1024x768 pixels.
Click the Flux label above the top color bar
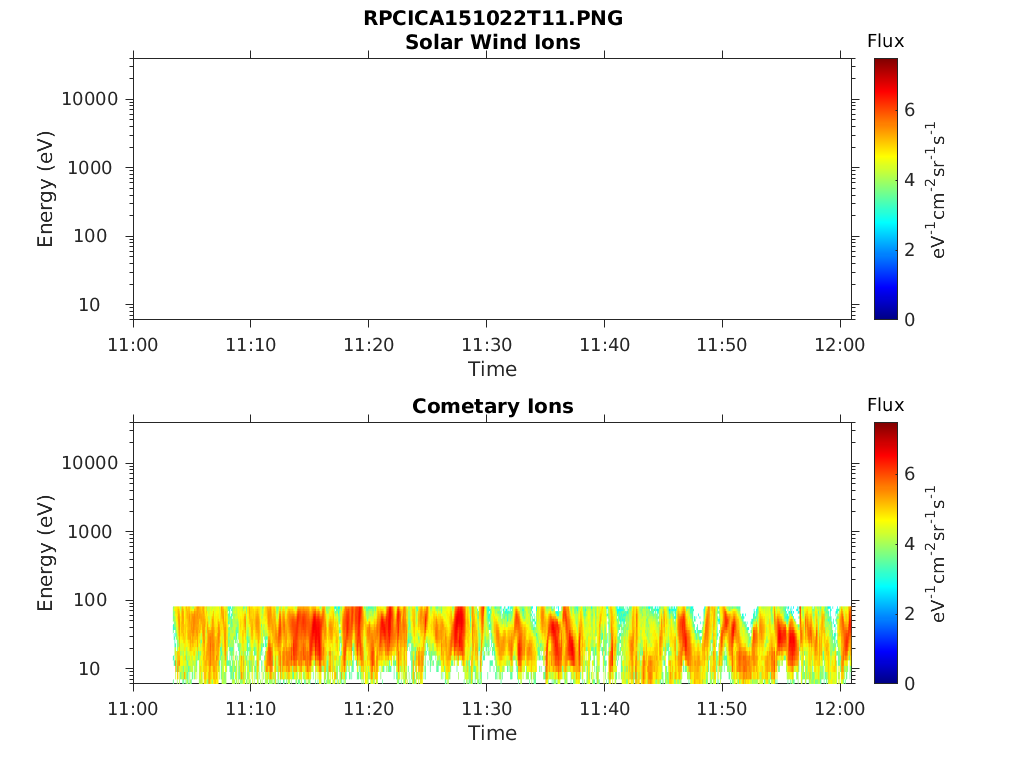pyautogui.click(x=886, y=41)
